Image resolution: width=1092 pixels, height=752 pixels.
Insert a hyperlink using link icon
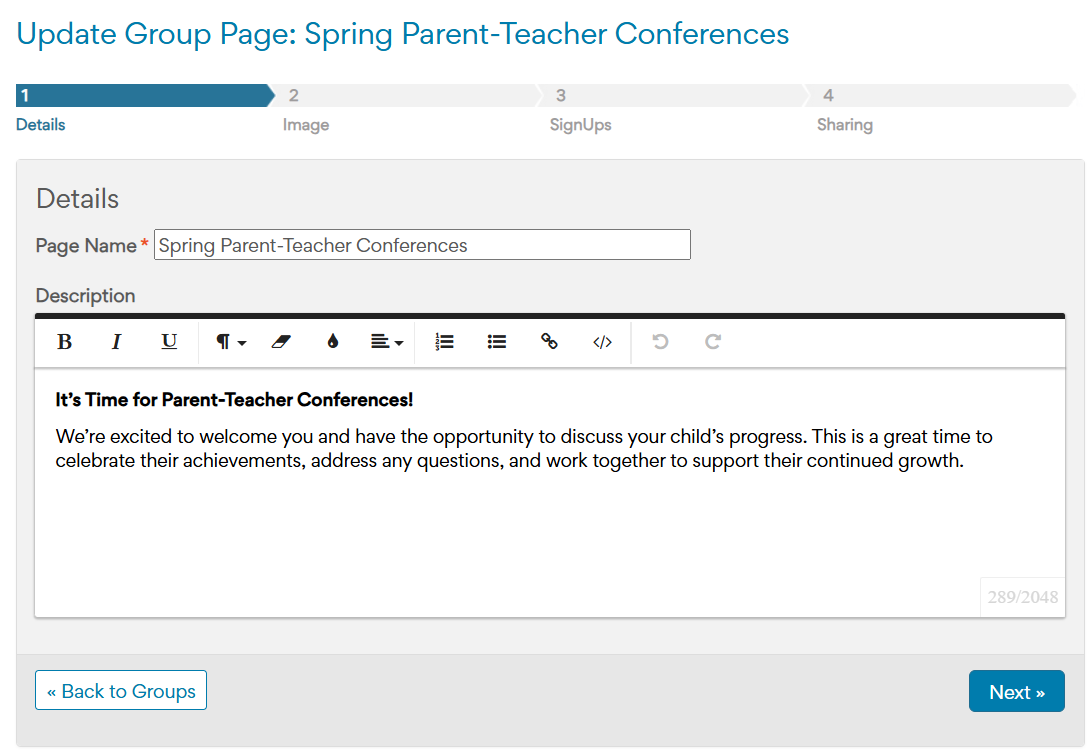click(x=549, y=342)
